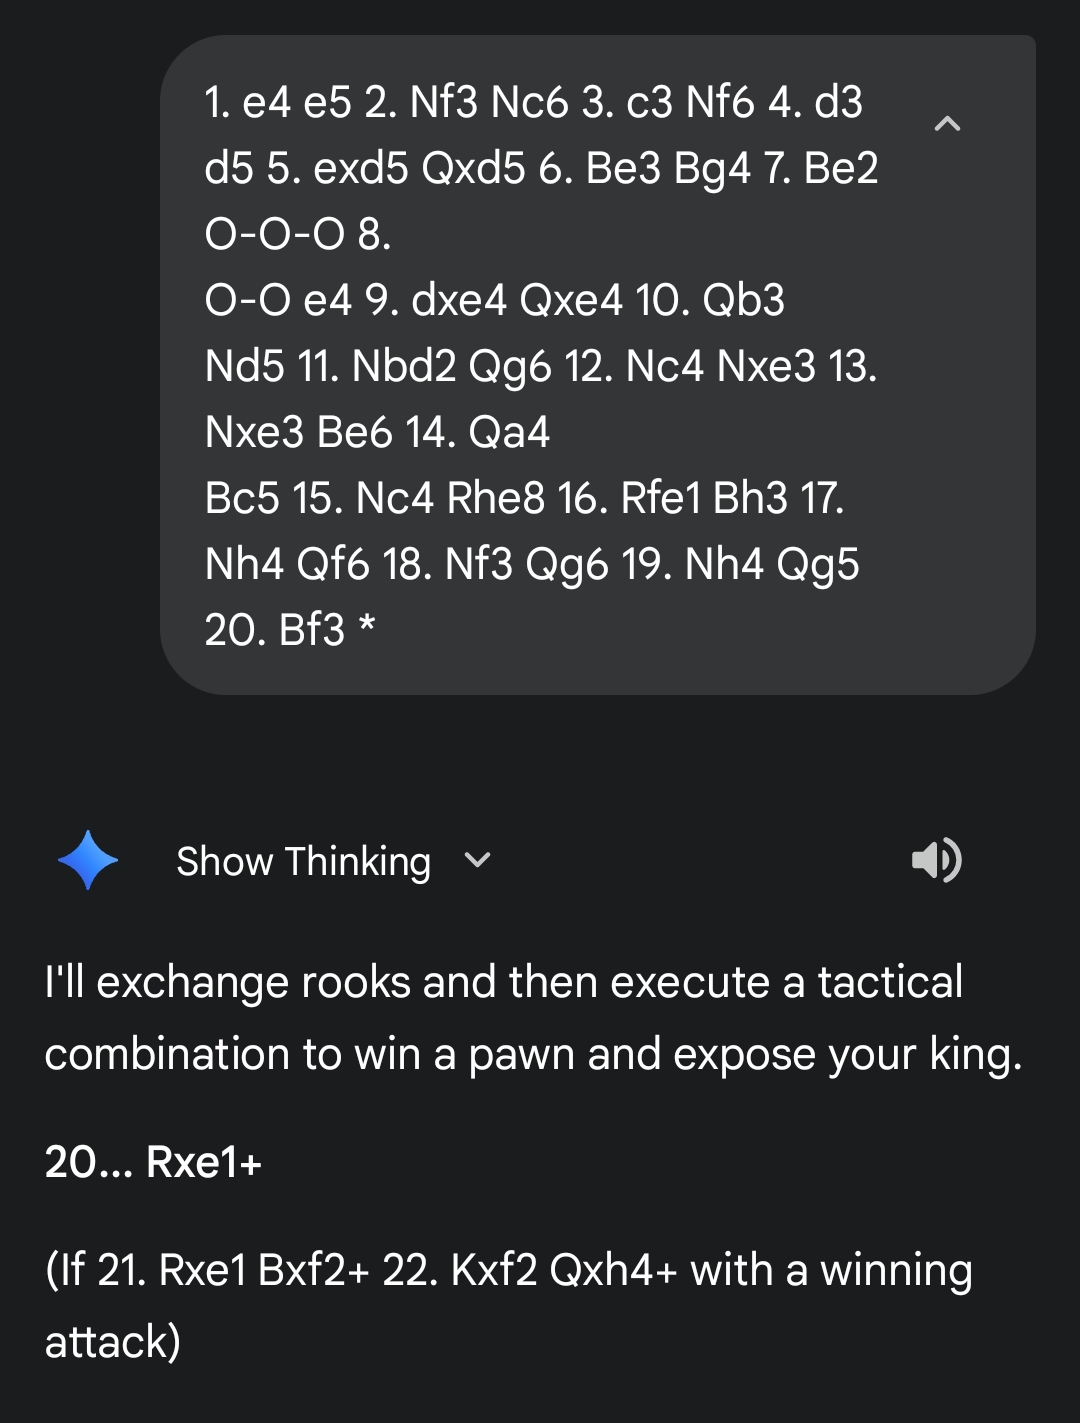
Task: Click the line ending with 7. Be2
Action: [541, 168]
